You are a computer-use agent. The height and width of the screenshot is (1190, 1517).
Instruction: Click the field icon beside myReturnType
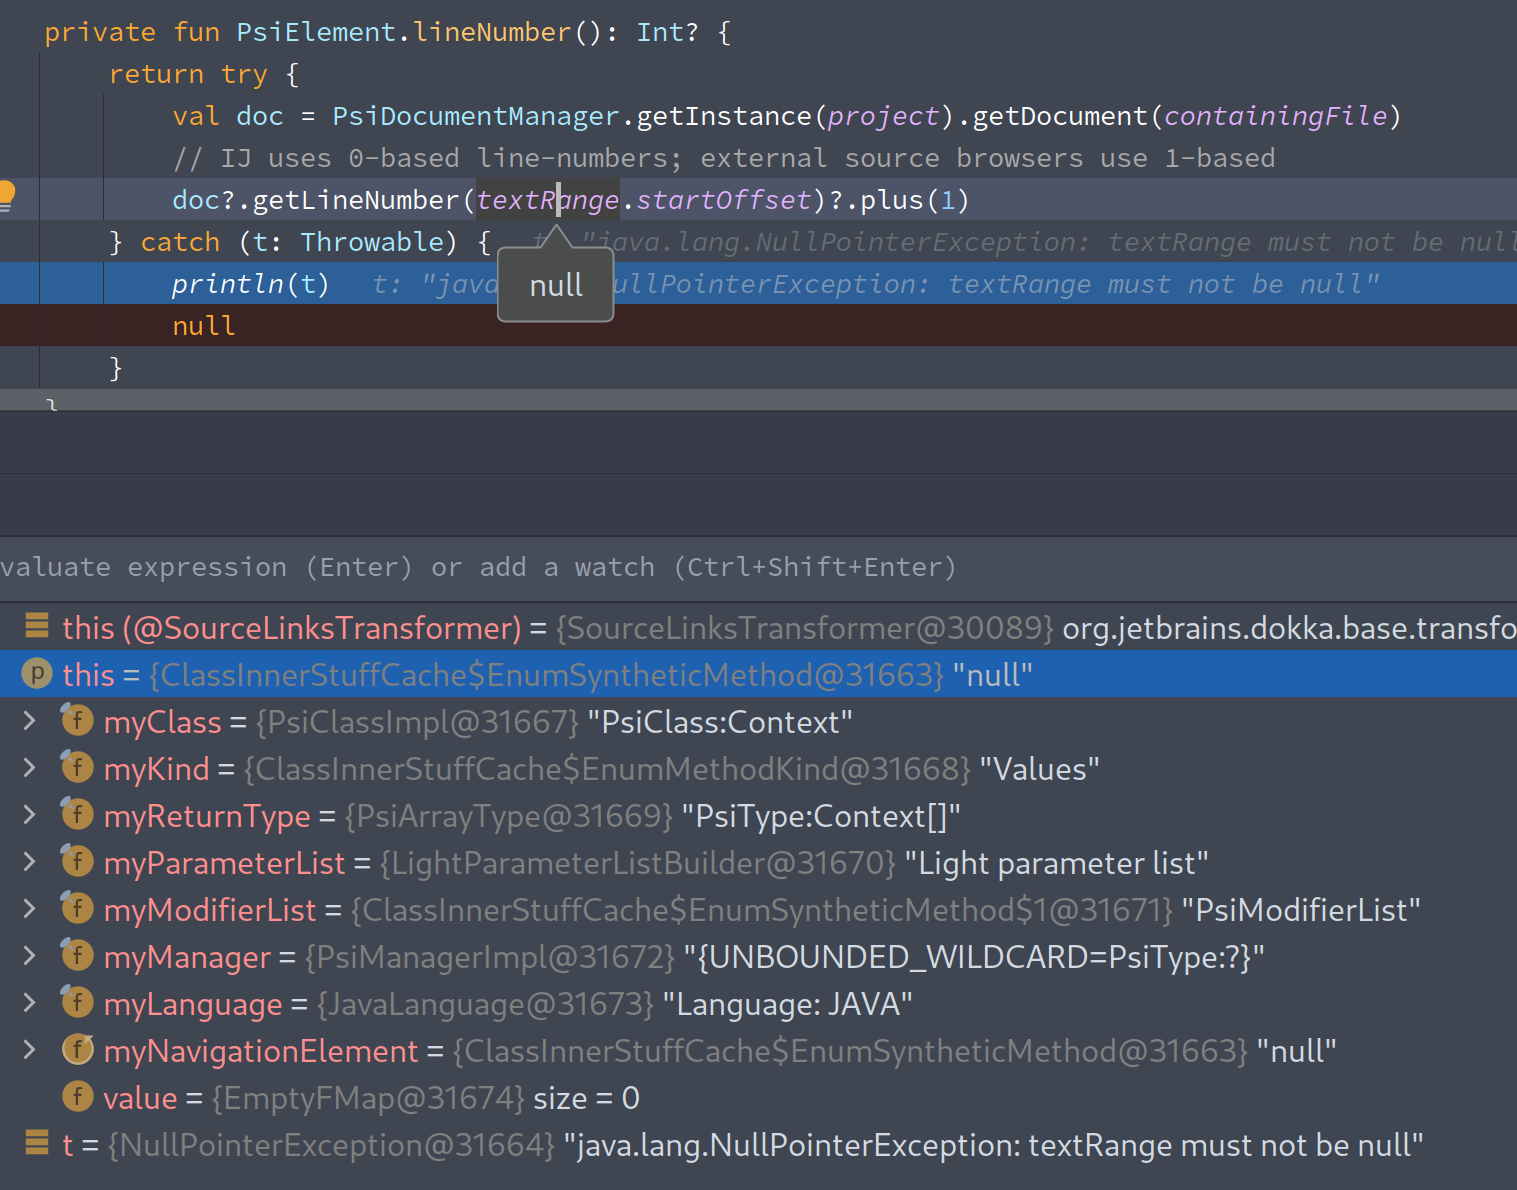click(x=77, y=814)
